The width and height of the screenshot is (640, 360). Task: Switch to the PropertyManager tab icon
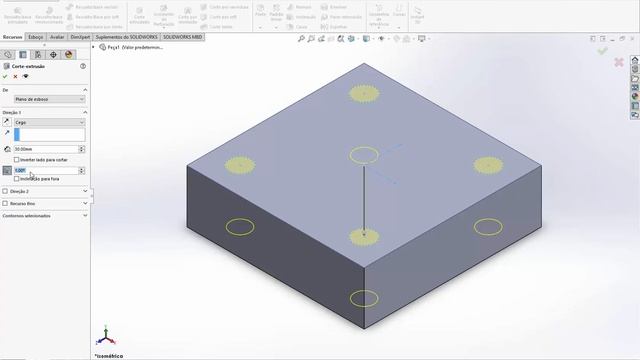tap(23, 55)
